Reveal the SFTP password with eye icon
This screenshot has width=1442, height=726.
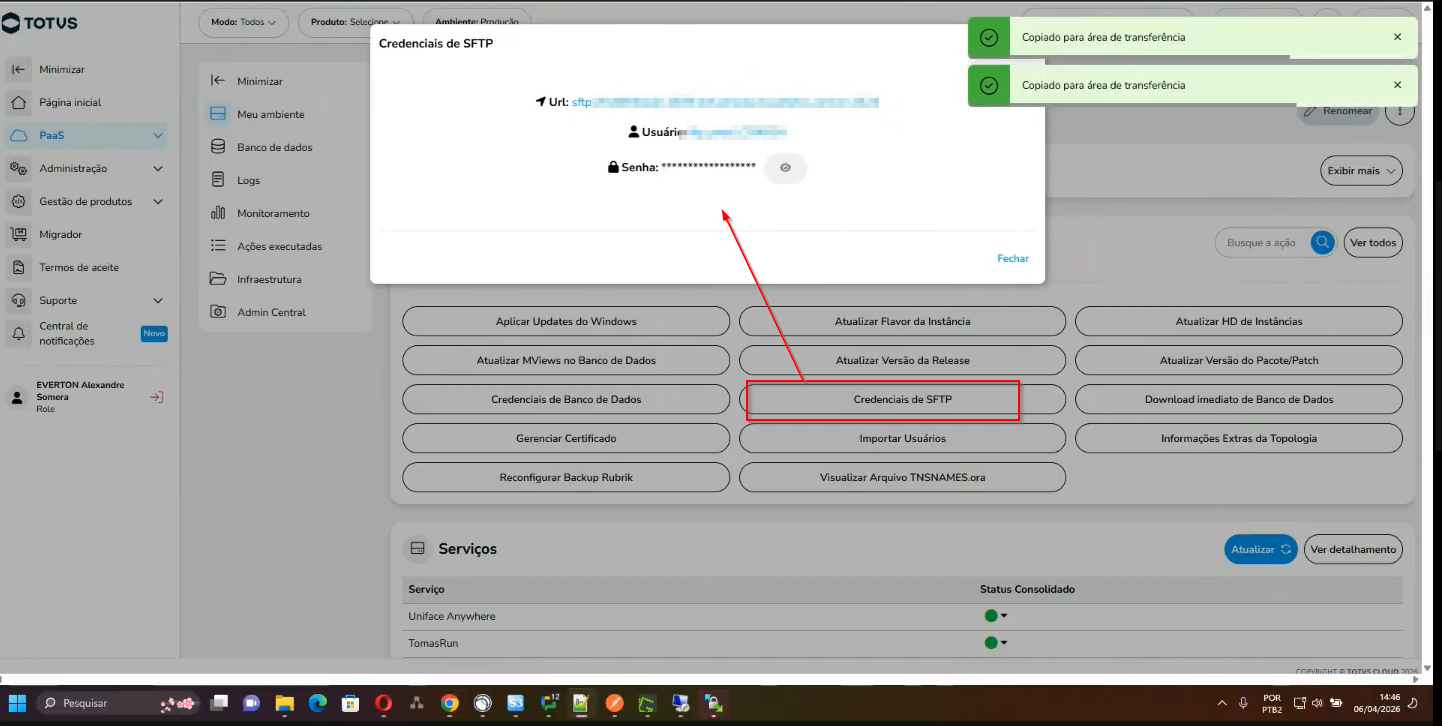tap(785, 168)
